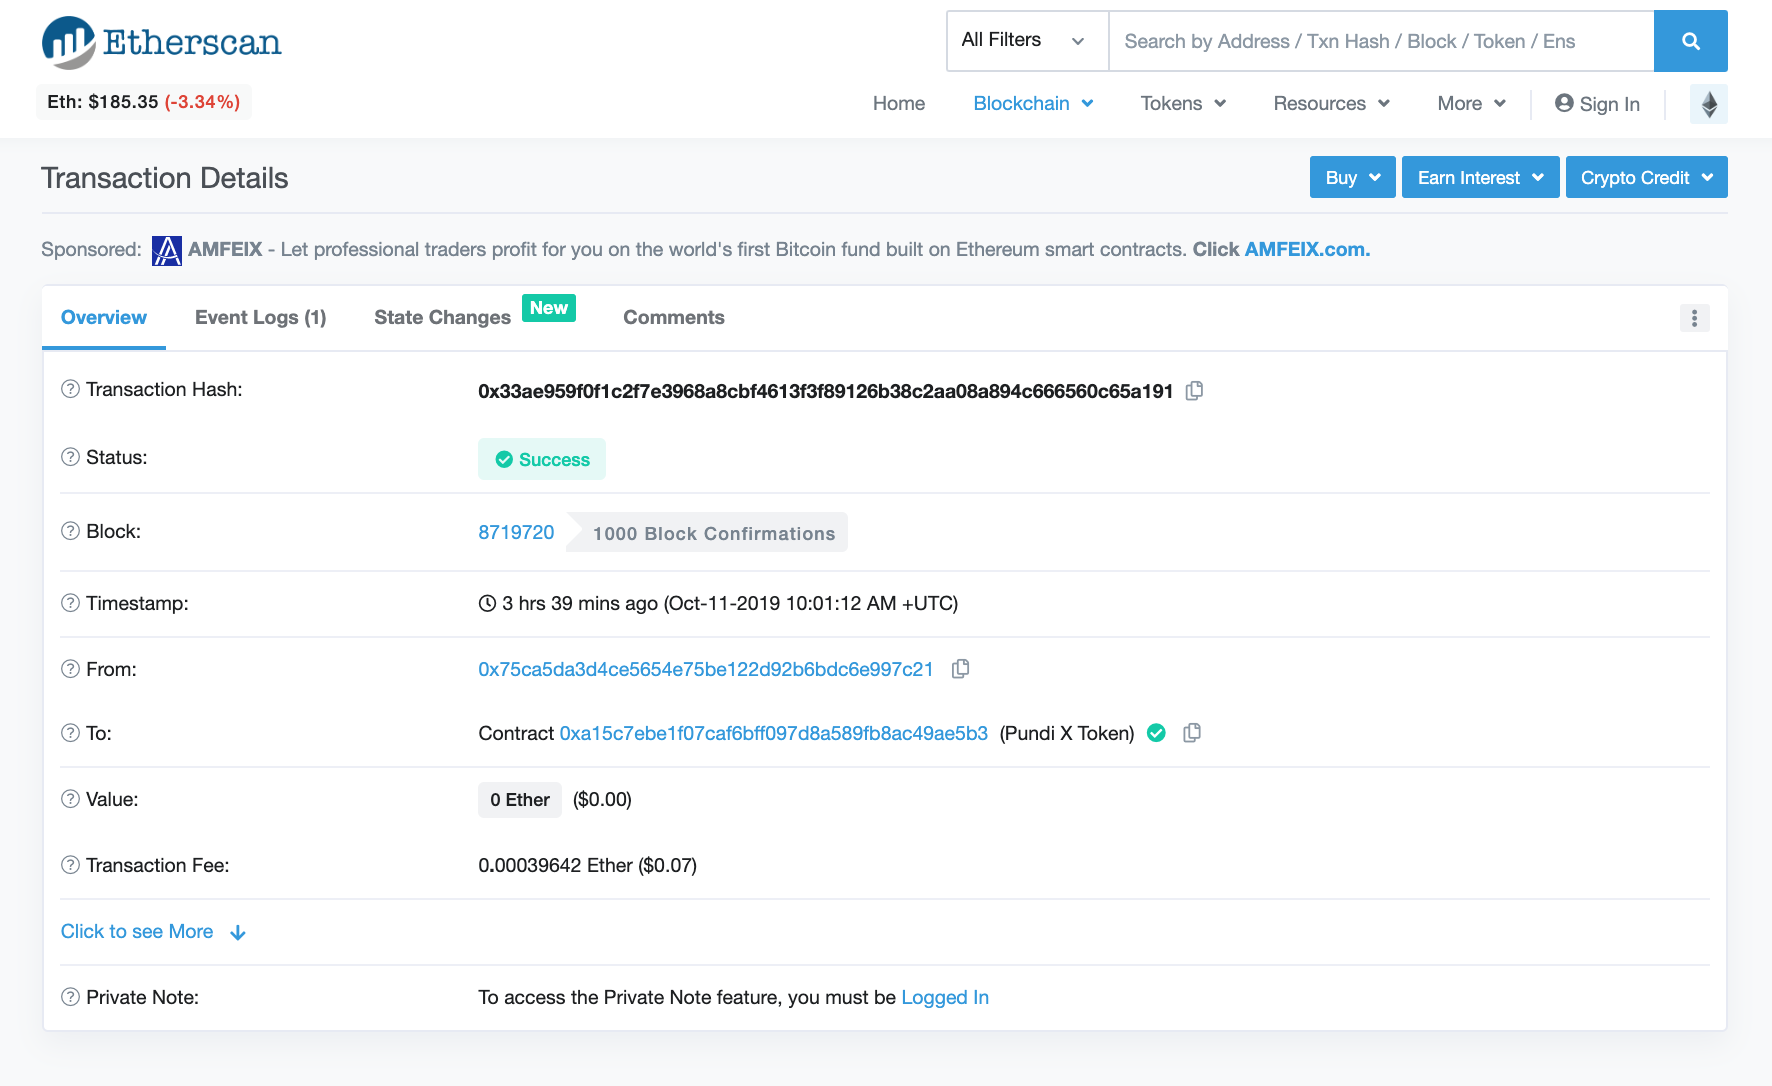This screenshot has width=1772, height=1086.
Task: Click the clock icon in Timestamp row
Action: [x=487, y=603]
